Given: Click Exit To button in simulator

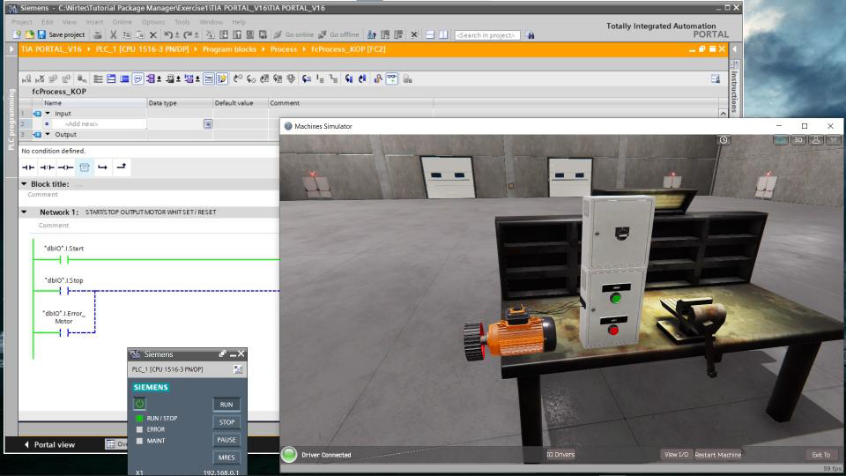Looking at the screenshot, I should coord(821,455).
